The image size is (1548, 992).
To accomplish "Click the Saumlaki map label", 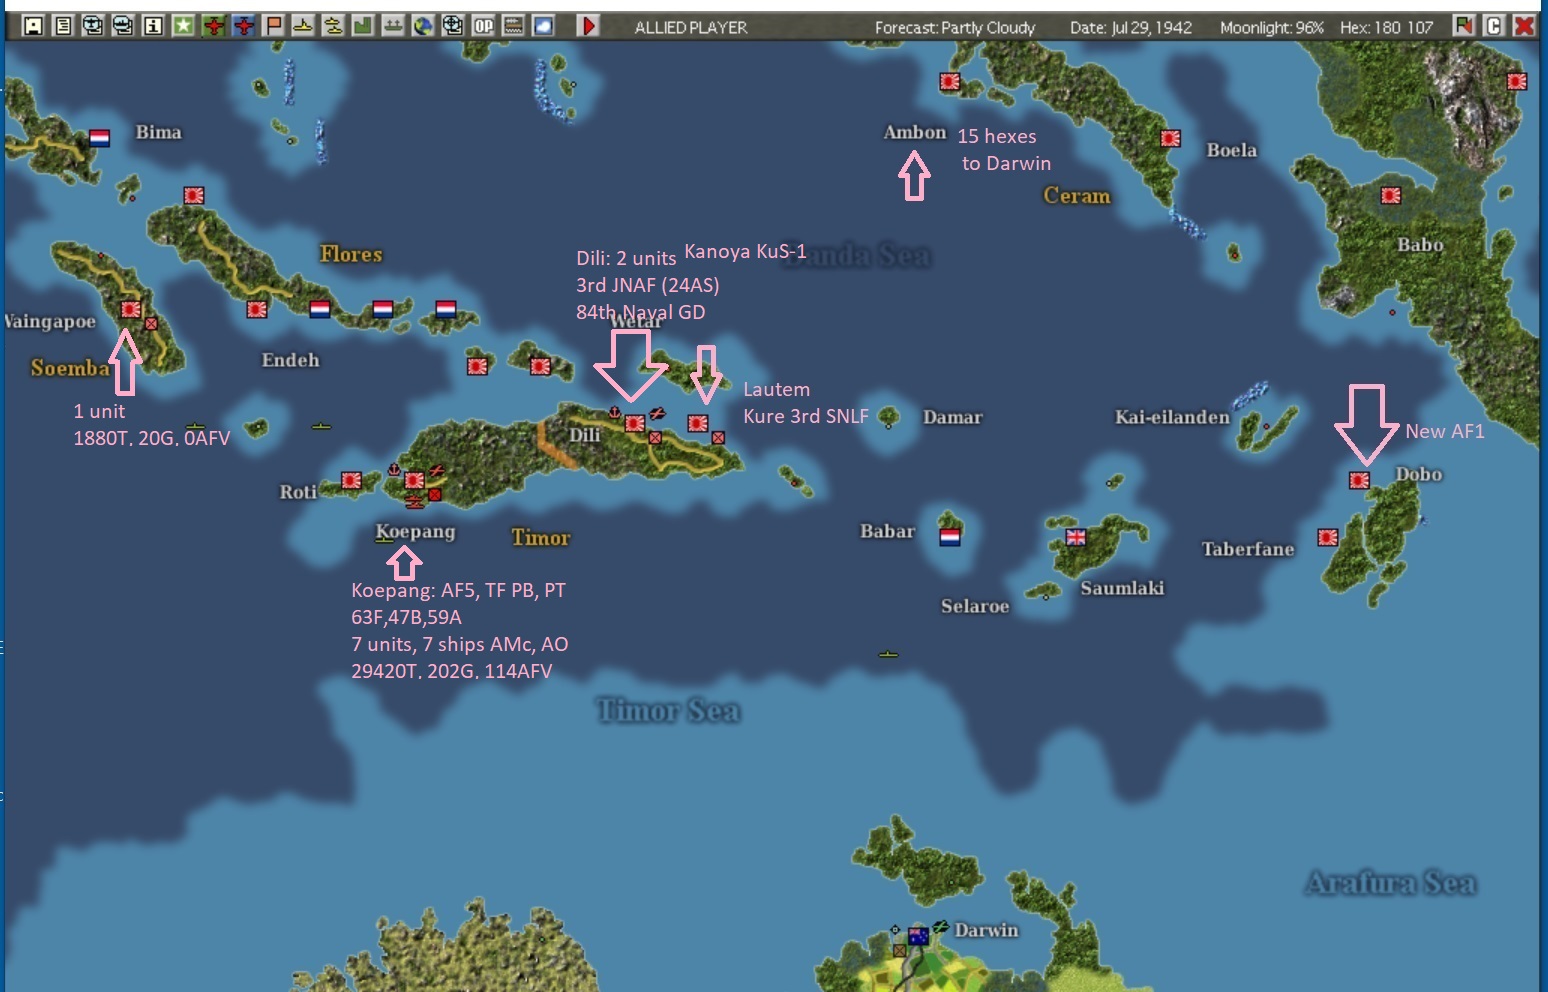I will pos(1122,588).
